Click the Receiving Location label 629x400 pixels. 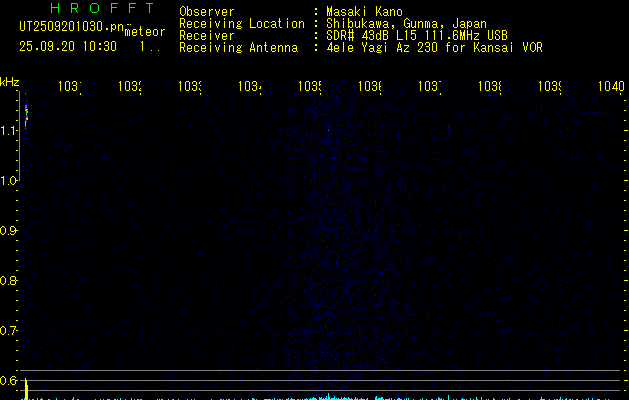[241, 23]
